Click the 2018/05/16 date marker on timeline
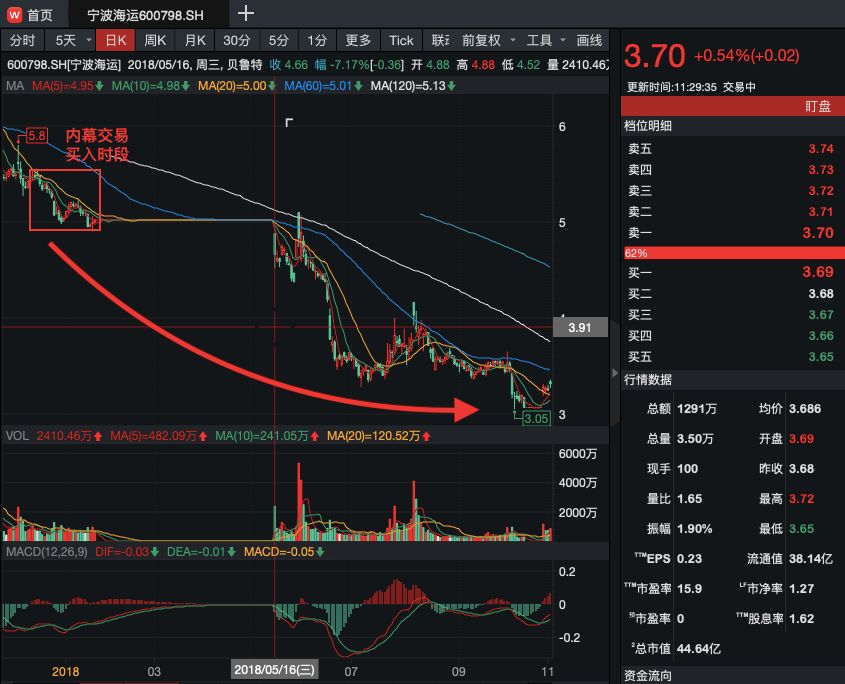The height and width of the screenshot is (684, 845). [274, 669]
